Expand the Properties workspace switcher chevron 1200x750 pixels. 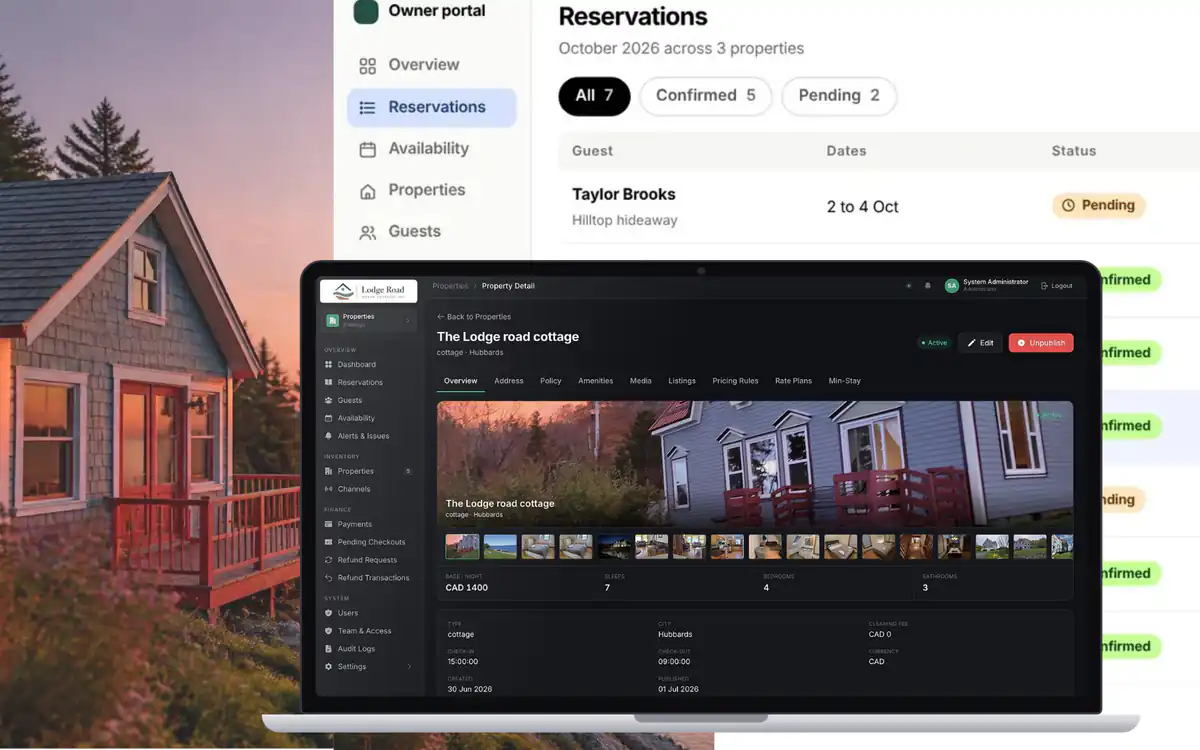(408, 321)
